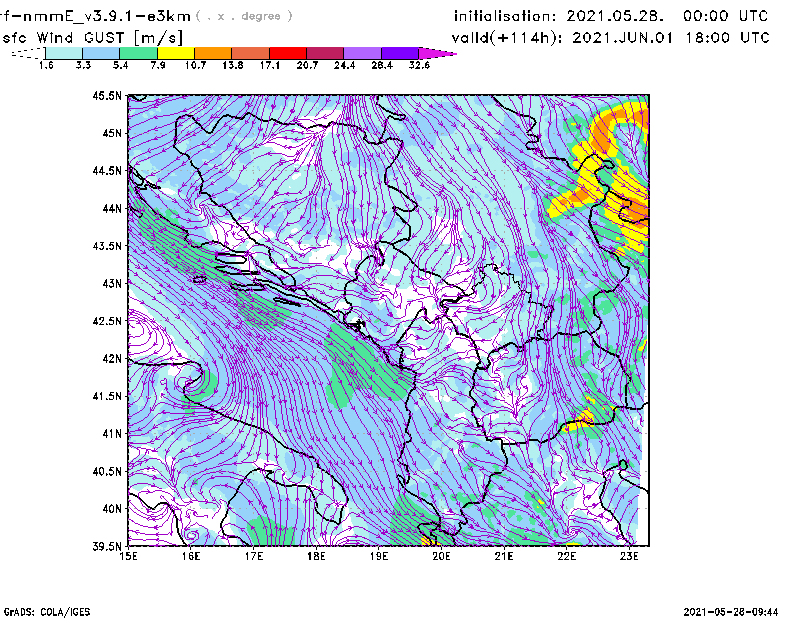Click the legend value 5.4
Screen dimensions: 800x618
coord(120,65)
